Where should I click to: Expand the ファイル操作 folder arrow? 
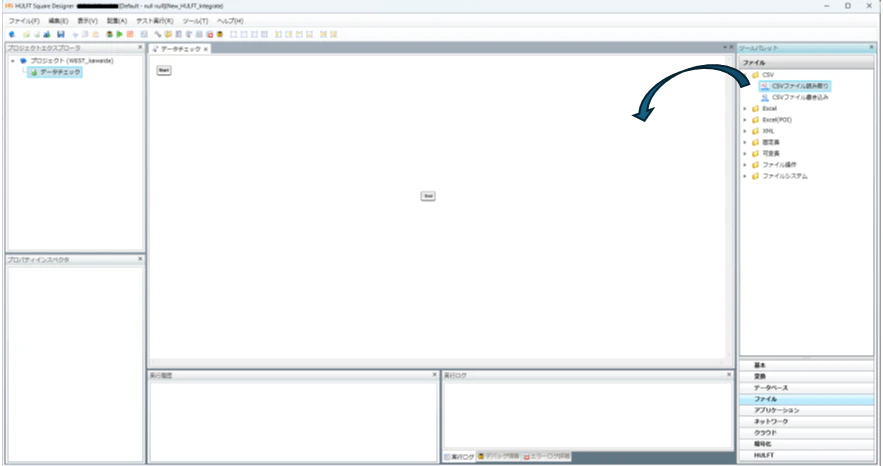[745, 165]
